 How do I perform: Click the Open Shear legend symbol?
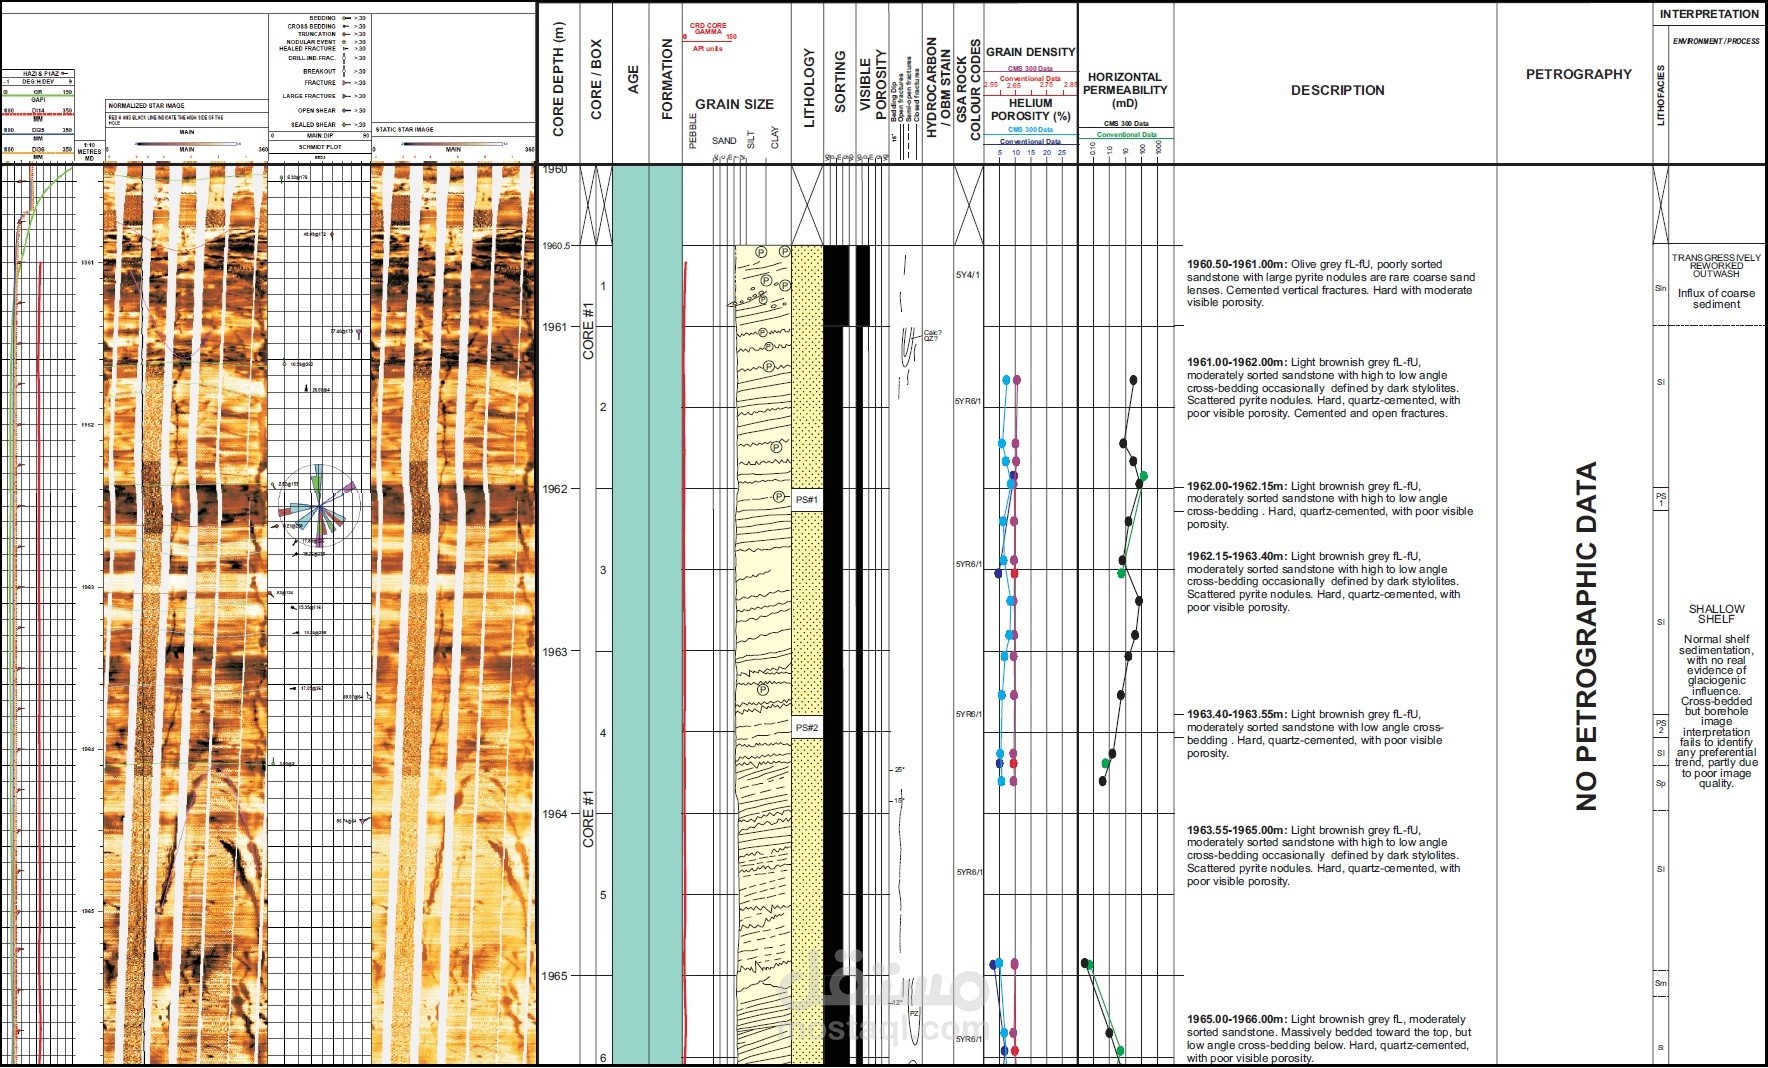[x=345, y=110]
